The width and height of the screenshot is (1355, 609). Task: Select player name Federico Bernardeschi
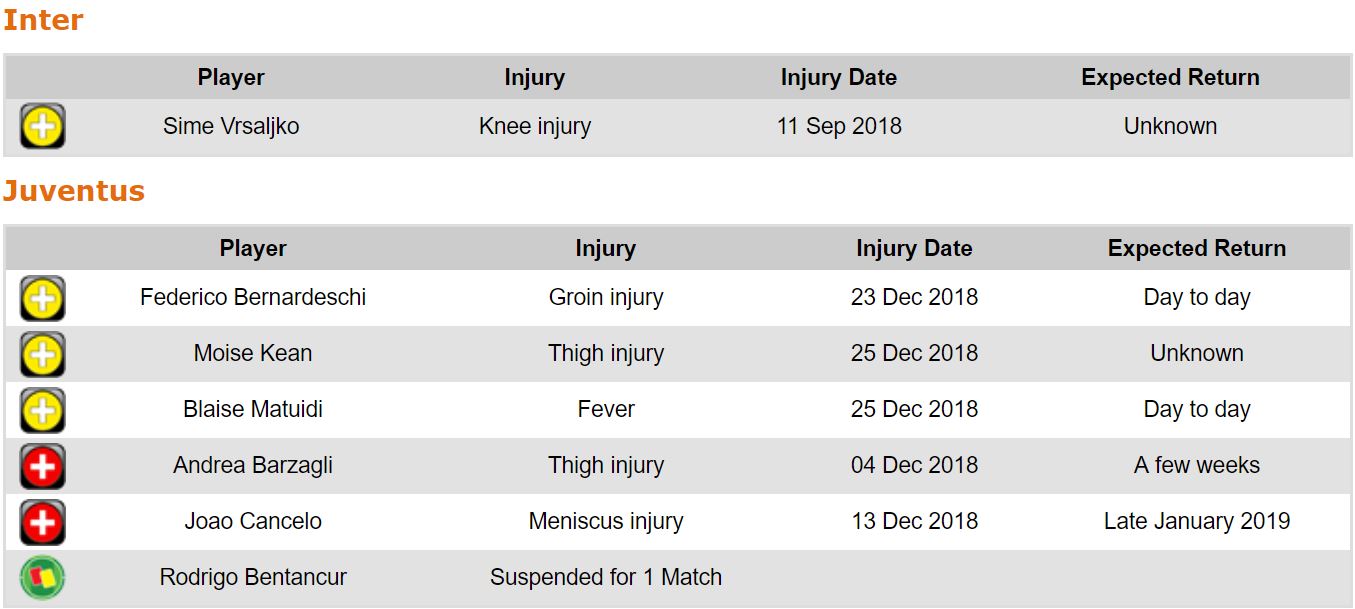[253, 298]
